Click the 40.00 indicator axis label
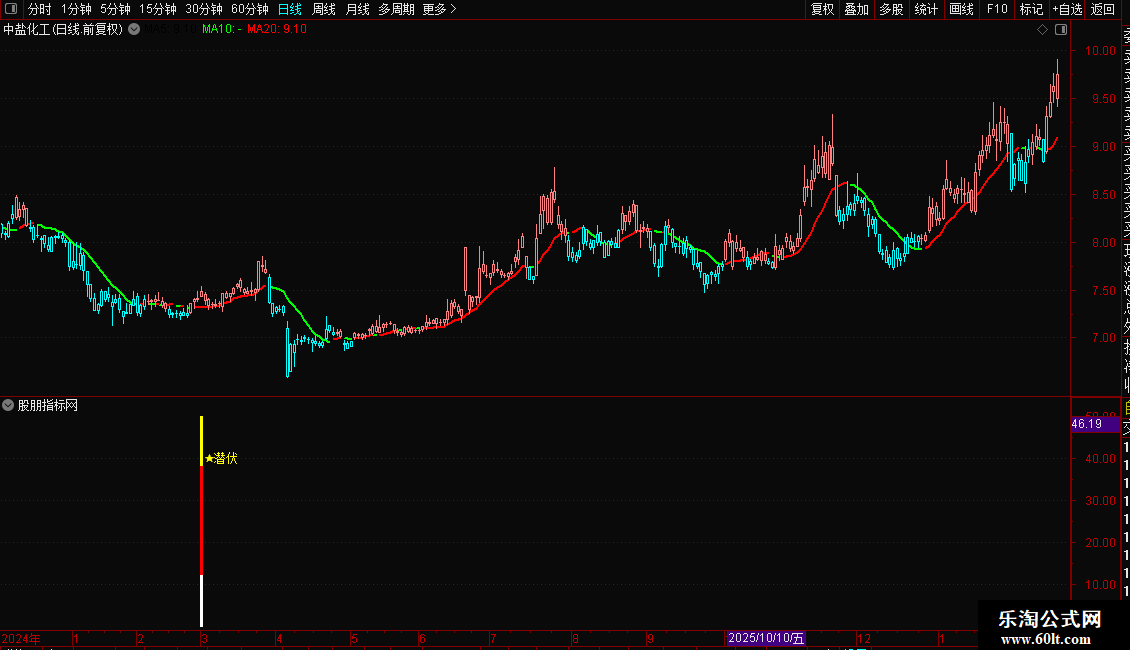 (1100, 458)
